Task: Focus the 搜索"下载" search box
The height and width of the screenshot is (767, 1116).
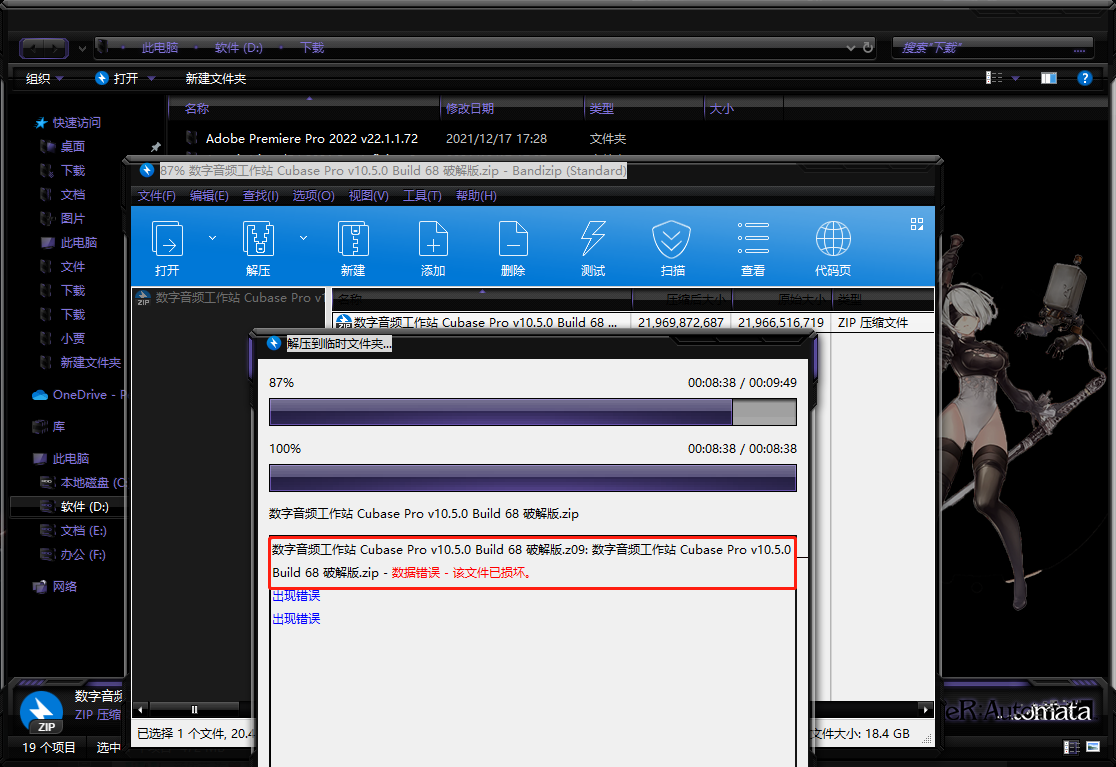Action: (x=991, y=48)
